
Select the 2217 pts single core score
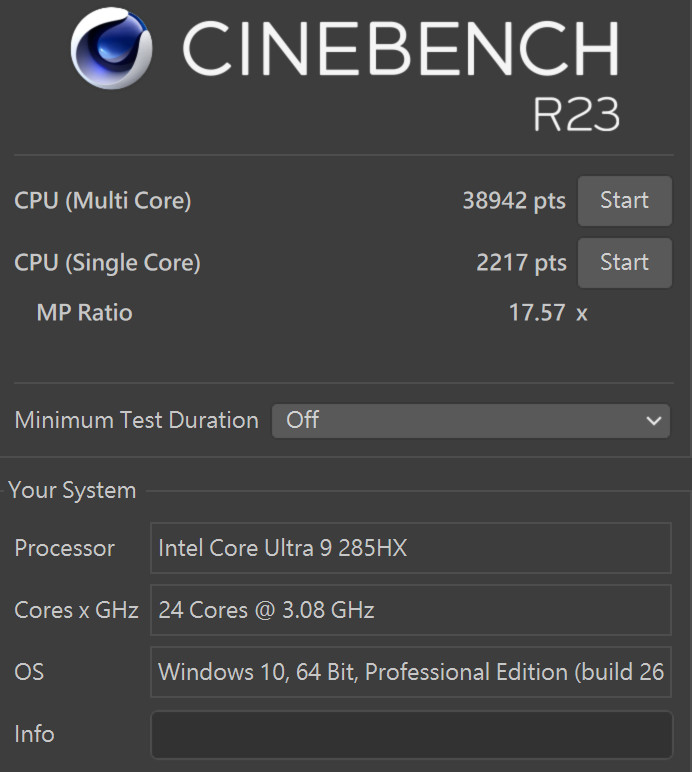(x=521, y=263)
